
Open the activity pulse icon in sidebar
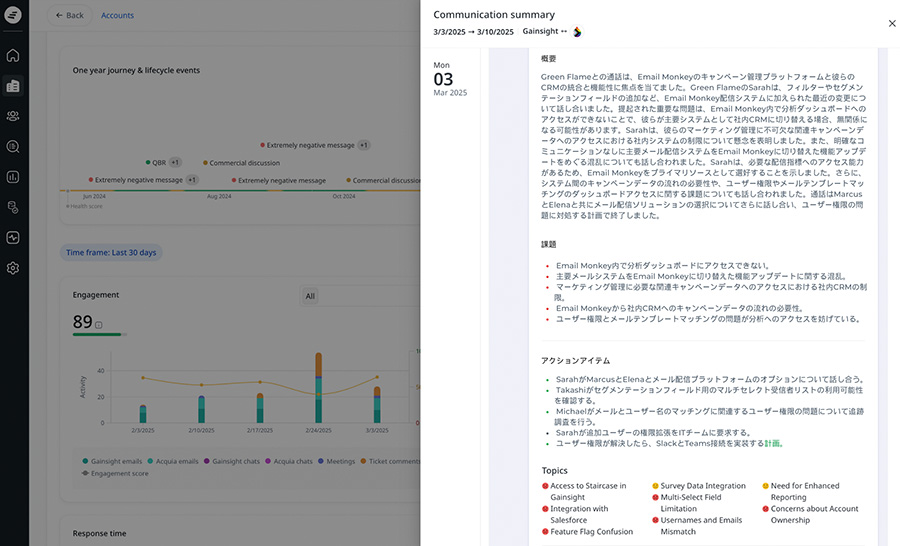(x=13, y=238)
